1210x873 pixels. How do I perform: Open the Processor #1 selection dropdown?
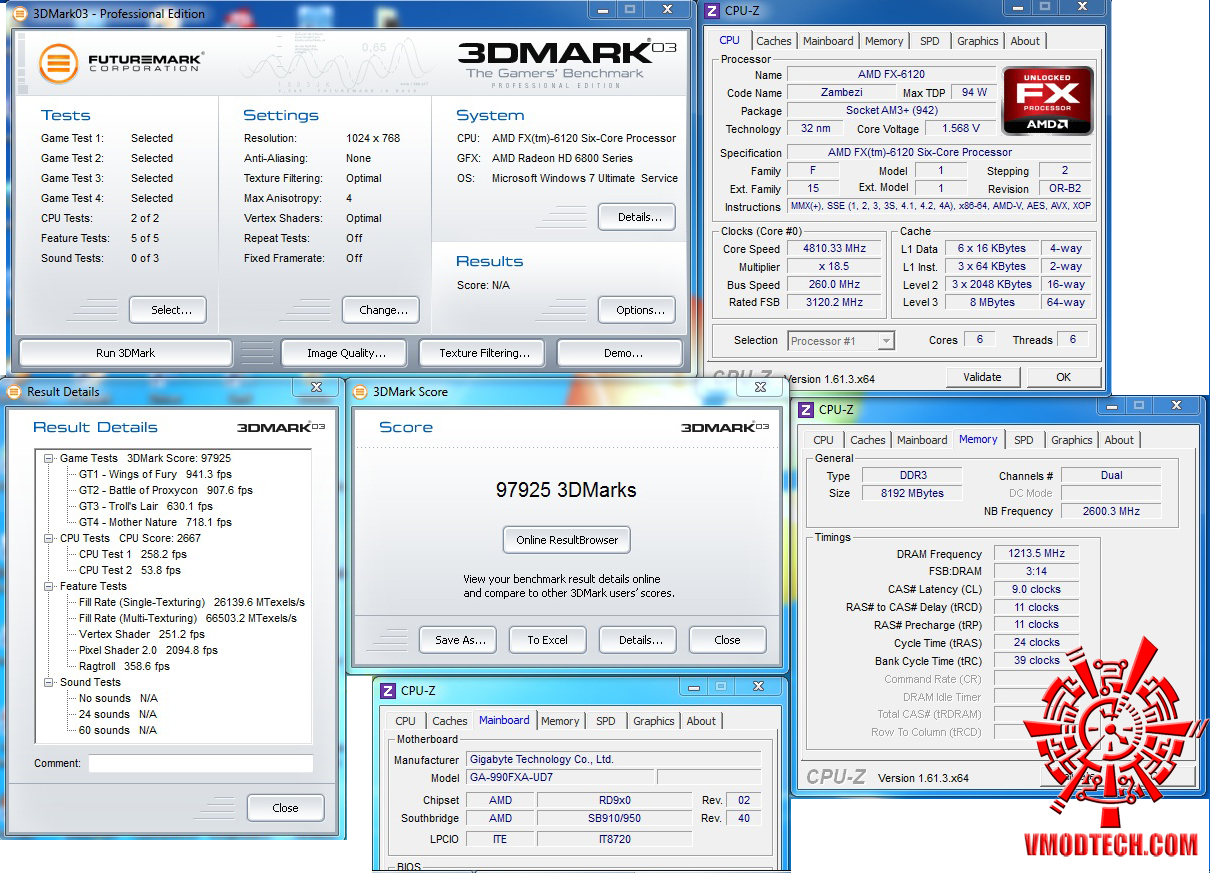885,341
